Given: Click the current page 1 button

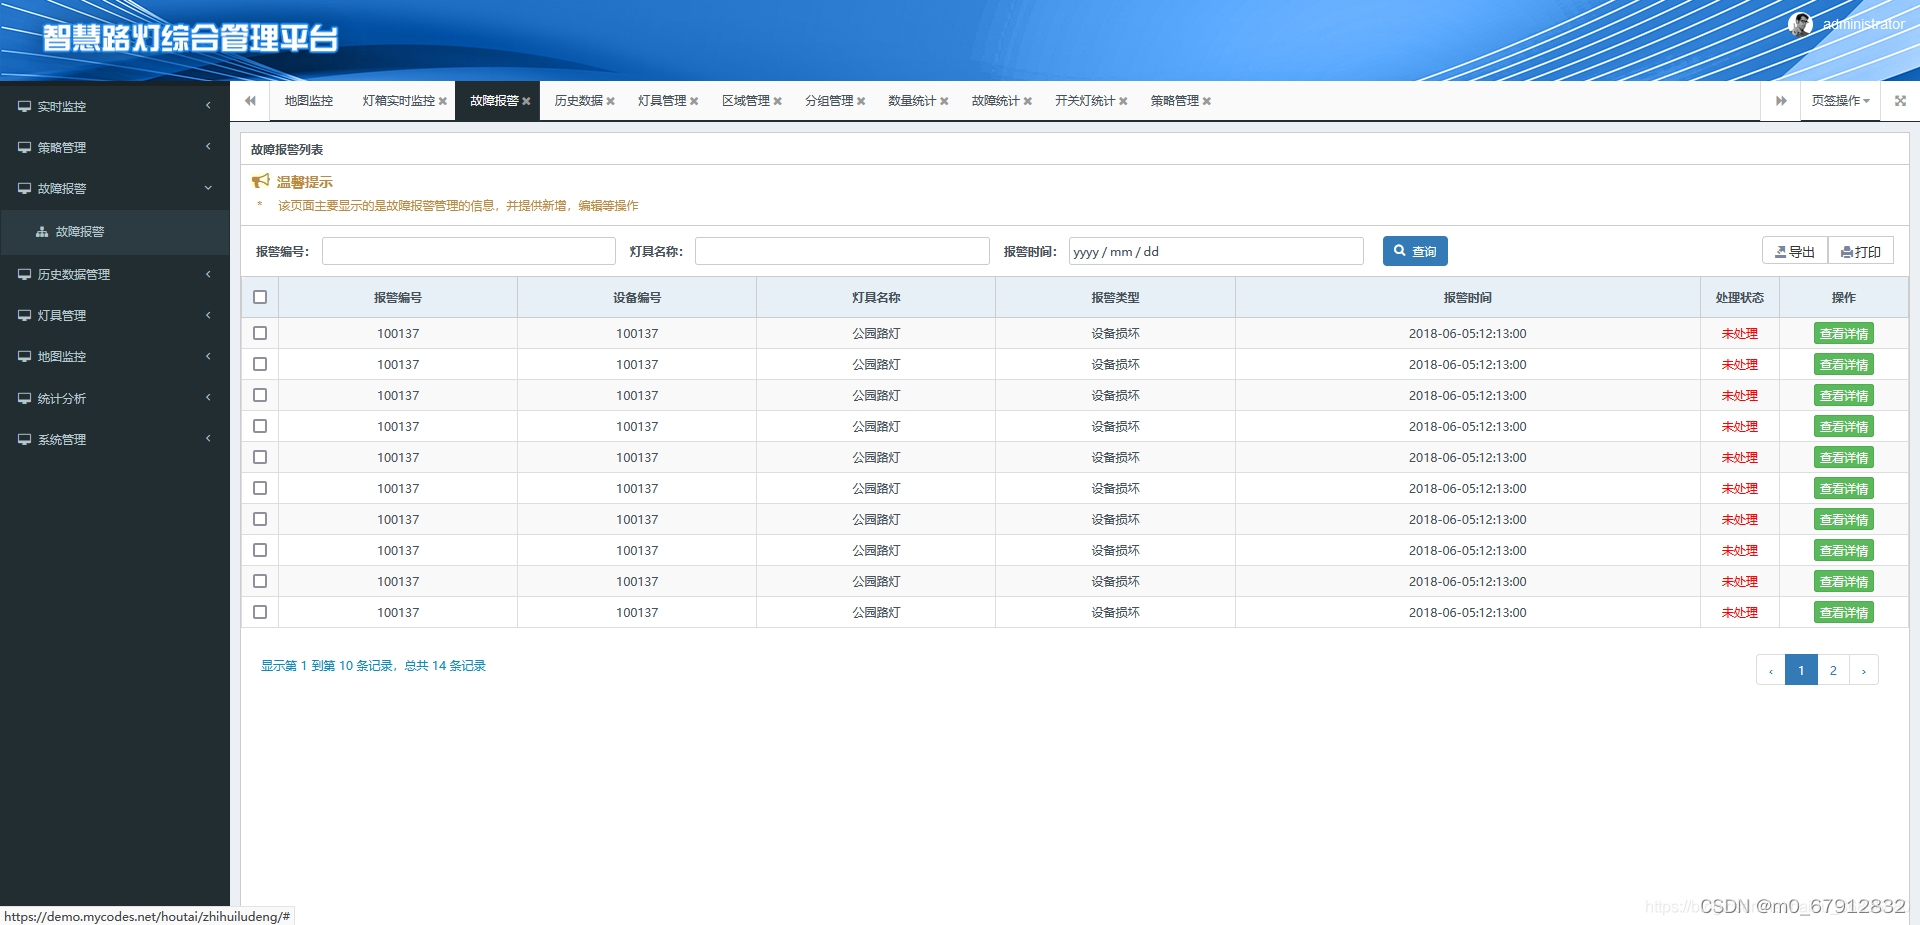Looking at the screenshot, I should [1801, 670].
